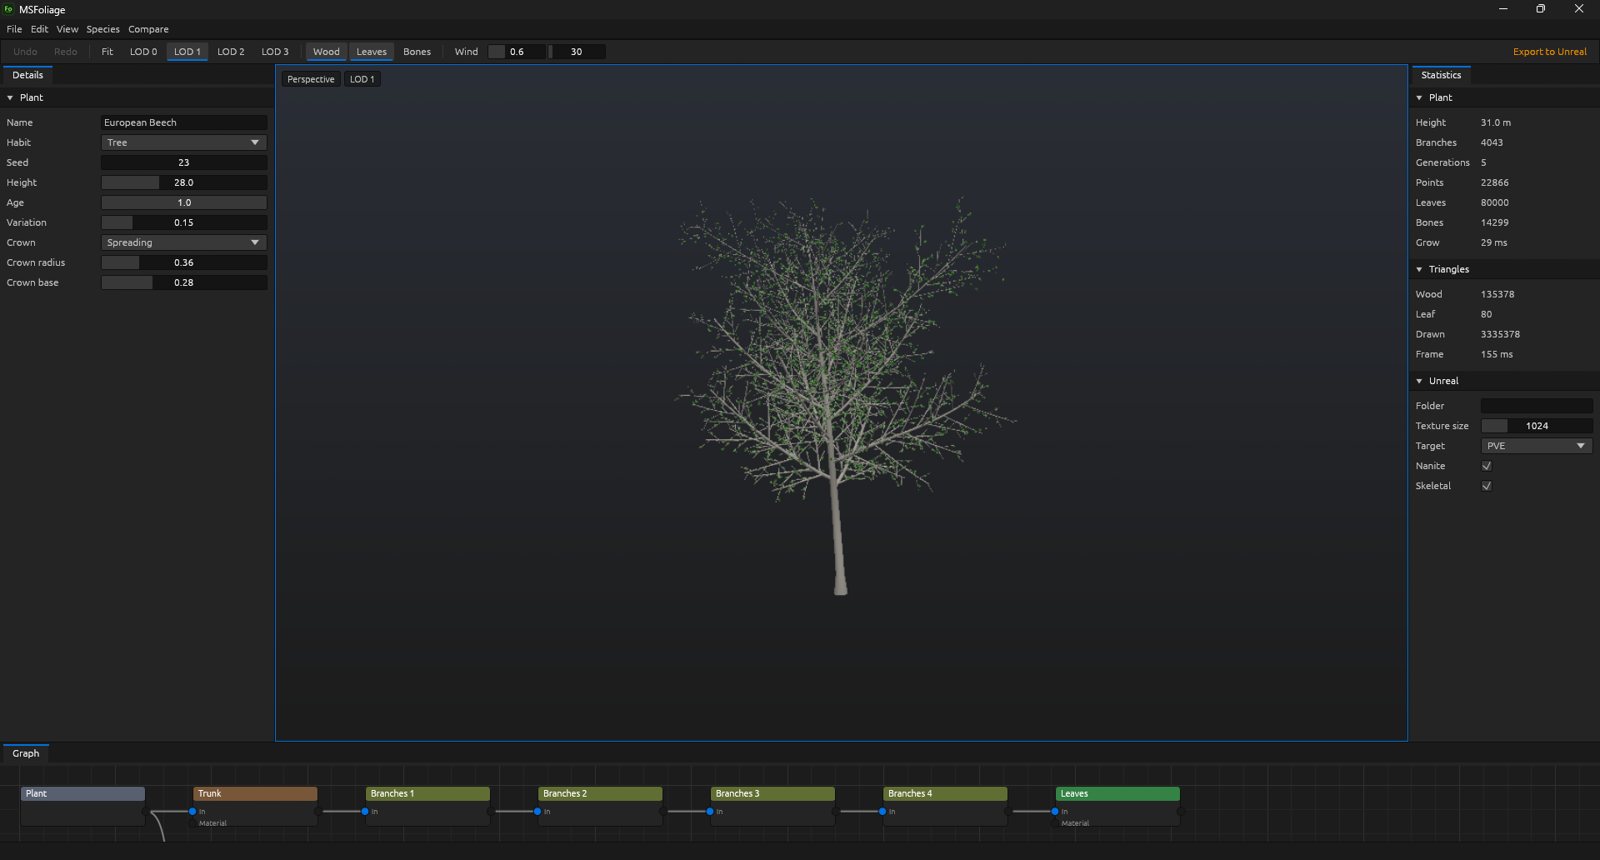Click the Fit view button

point(107,52)
